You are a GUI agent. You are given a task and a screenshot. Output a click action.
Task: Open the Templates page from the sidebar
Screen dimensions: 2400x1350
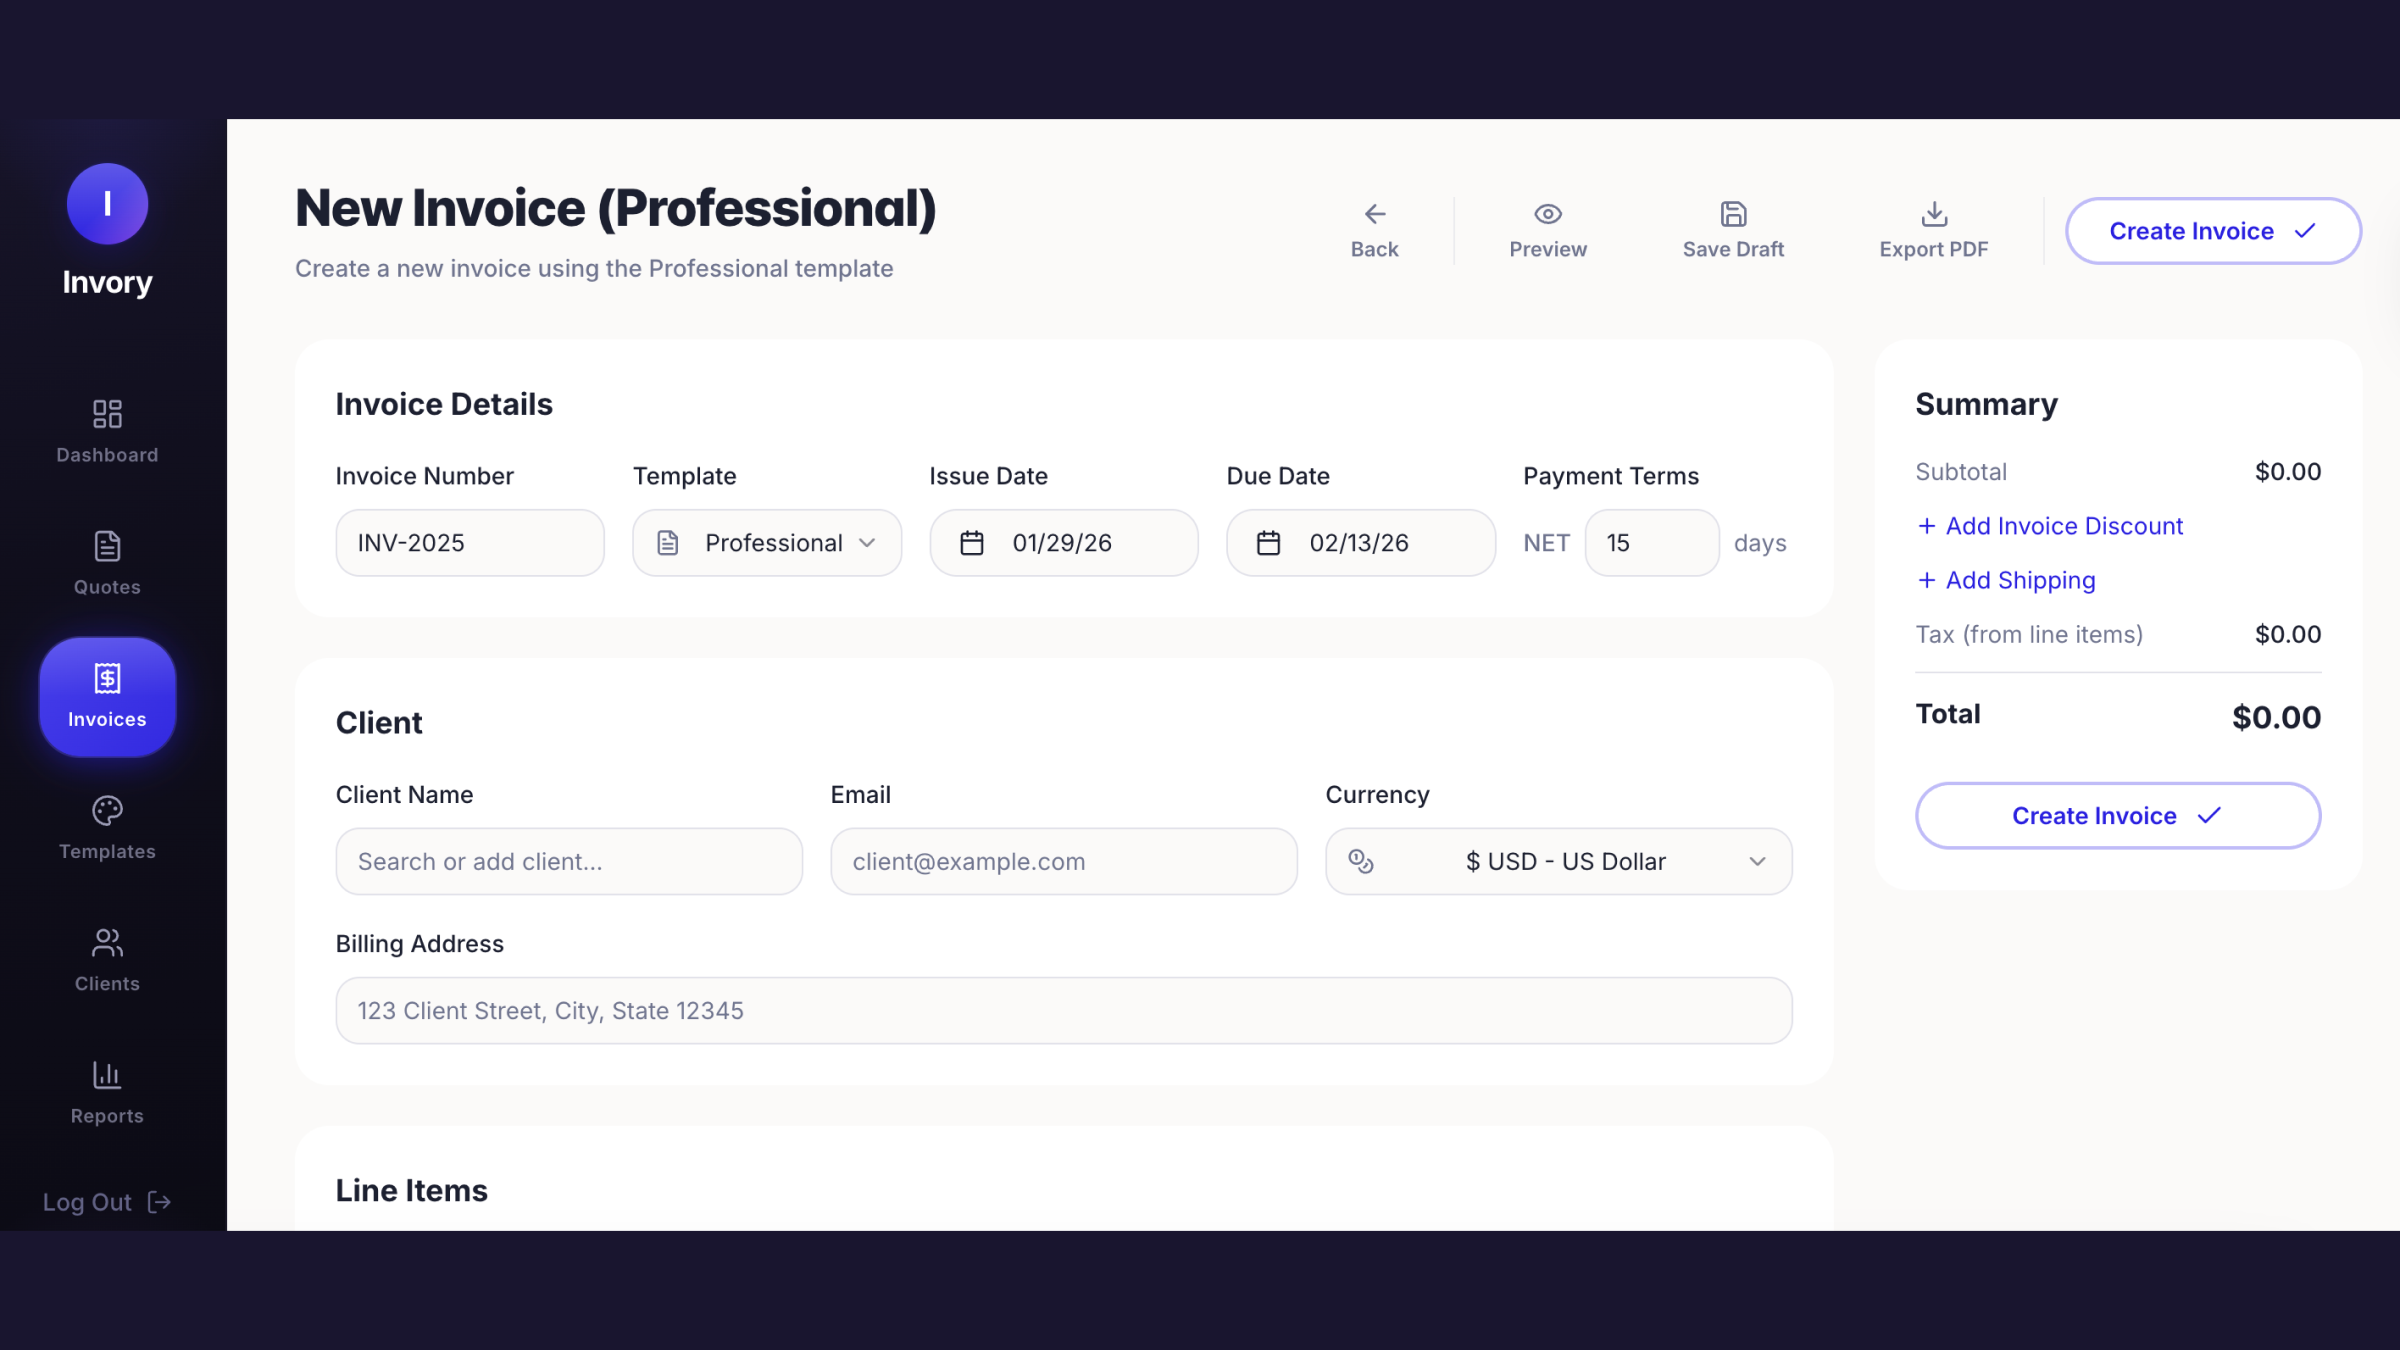pos(107,827)
